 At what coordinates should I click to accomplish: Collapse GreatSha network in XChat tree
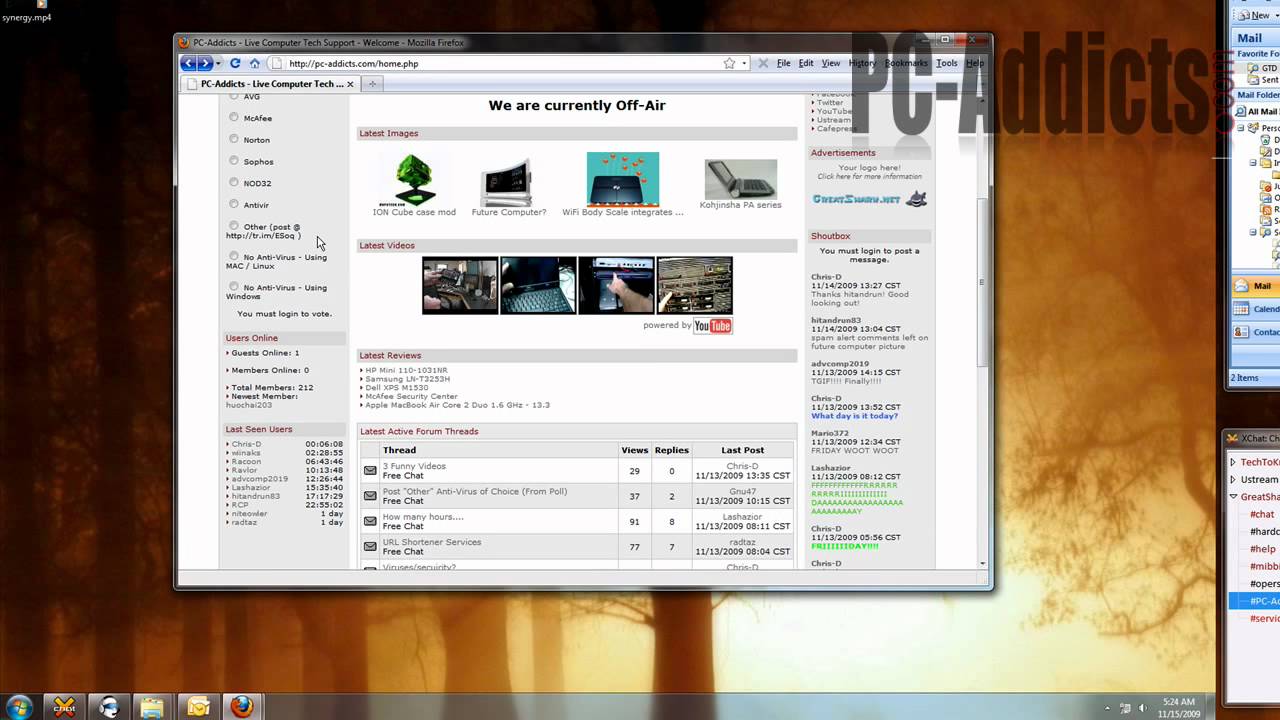(1233, 497)
